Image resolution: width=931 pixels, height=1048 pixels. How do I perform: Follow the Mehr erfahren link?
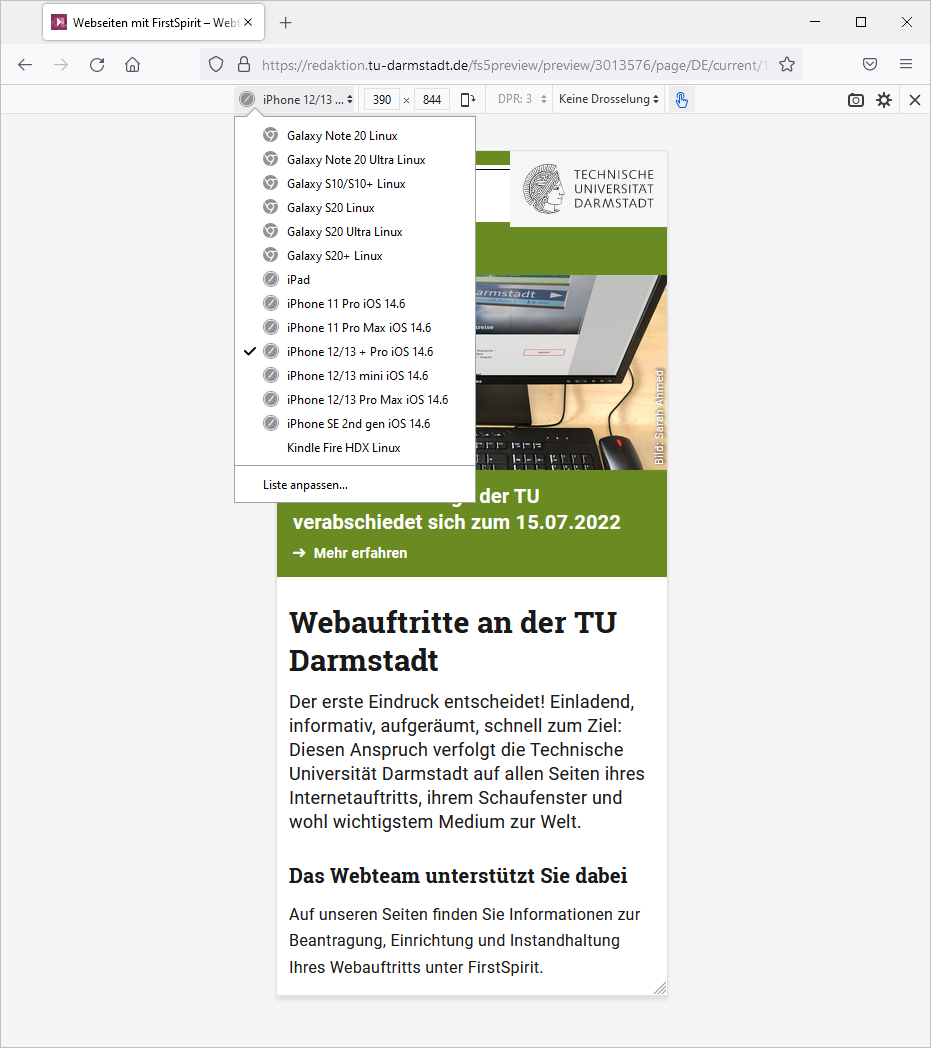tap(350, 553)
